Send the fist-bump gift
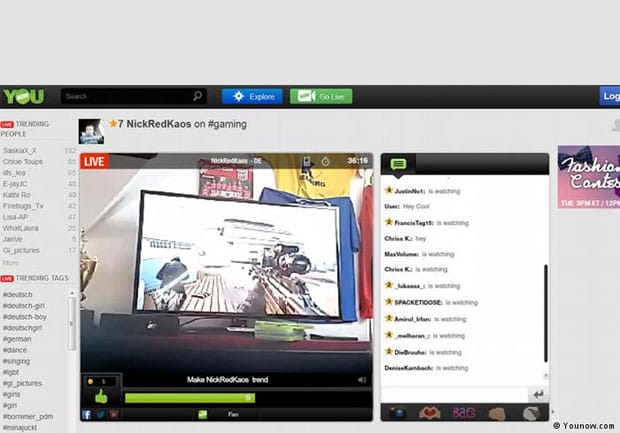Viewport: 620px width, 433px height. (x=497, y=414)
